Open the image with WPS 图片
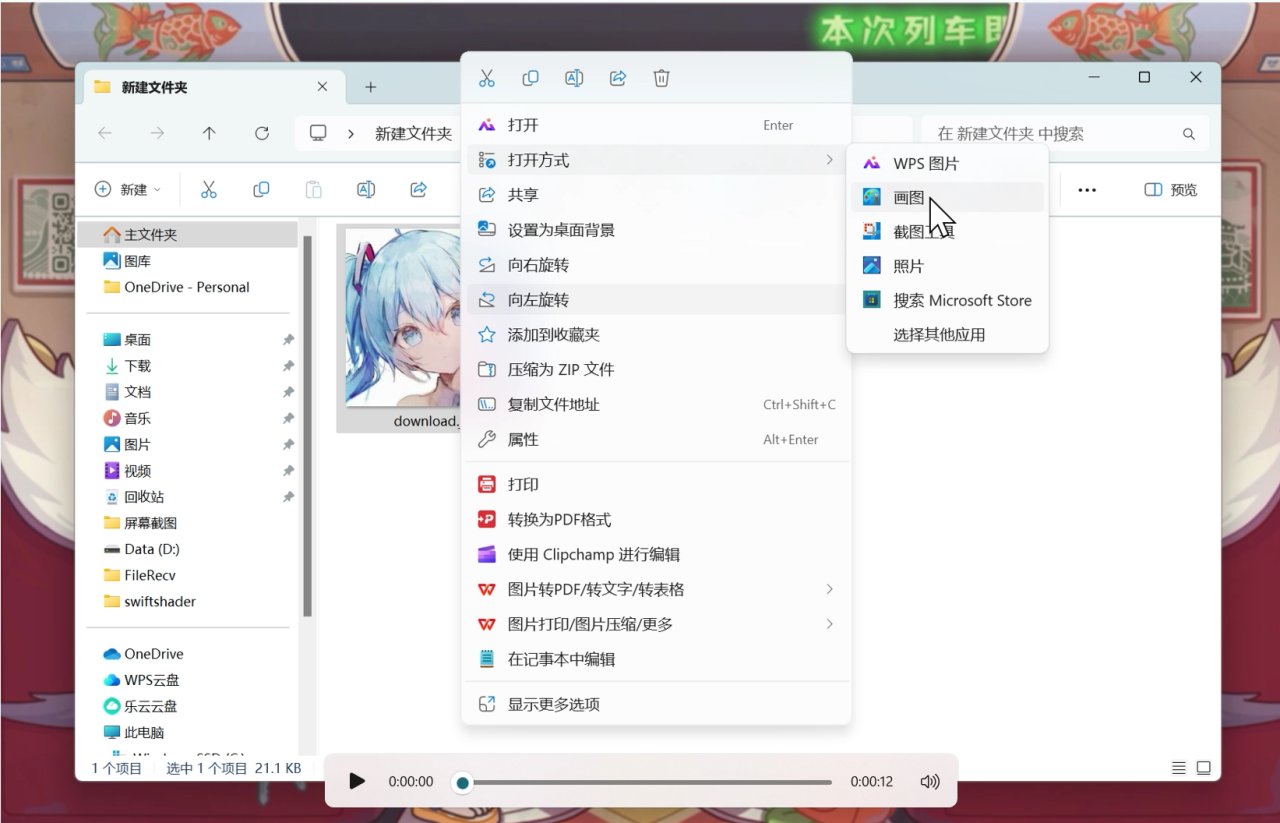 point(947,163)
